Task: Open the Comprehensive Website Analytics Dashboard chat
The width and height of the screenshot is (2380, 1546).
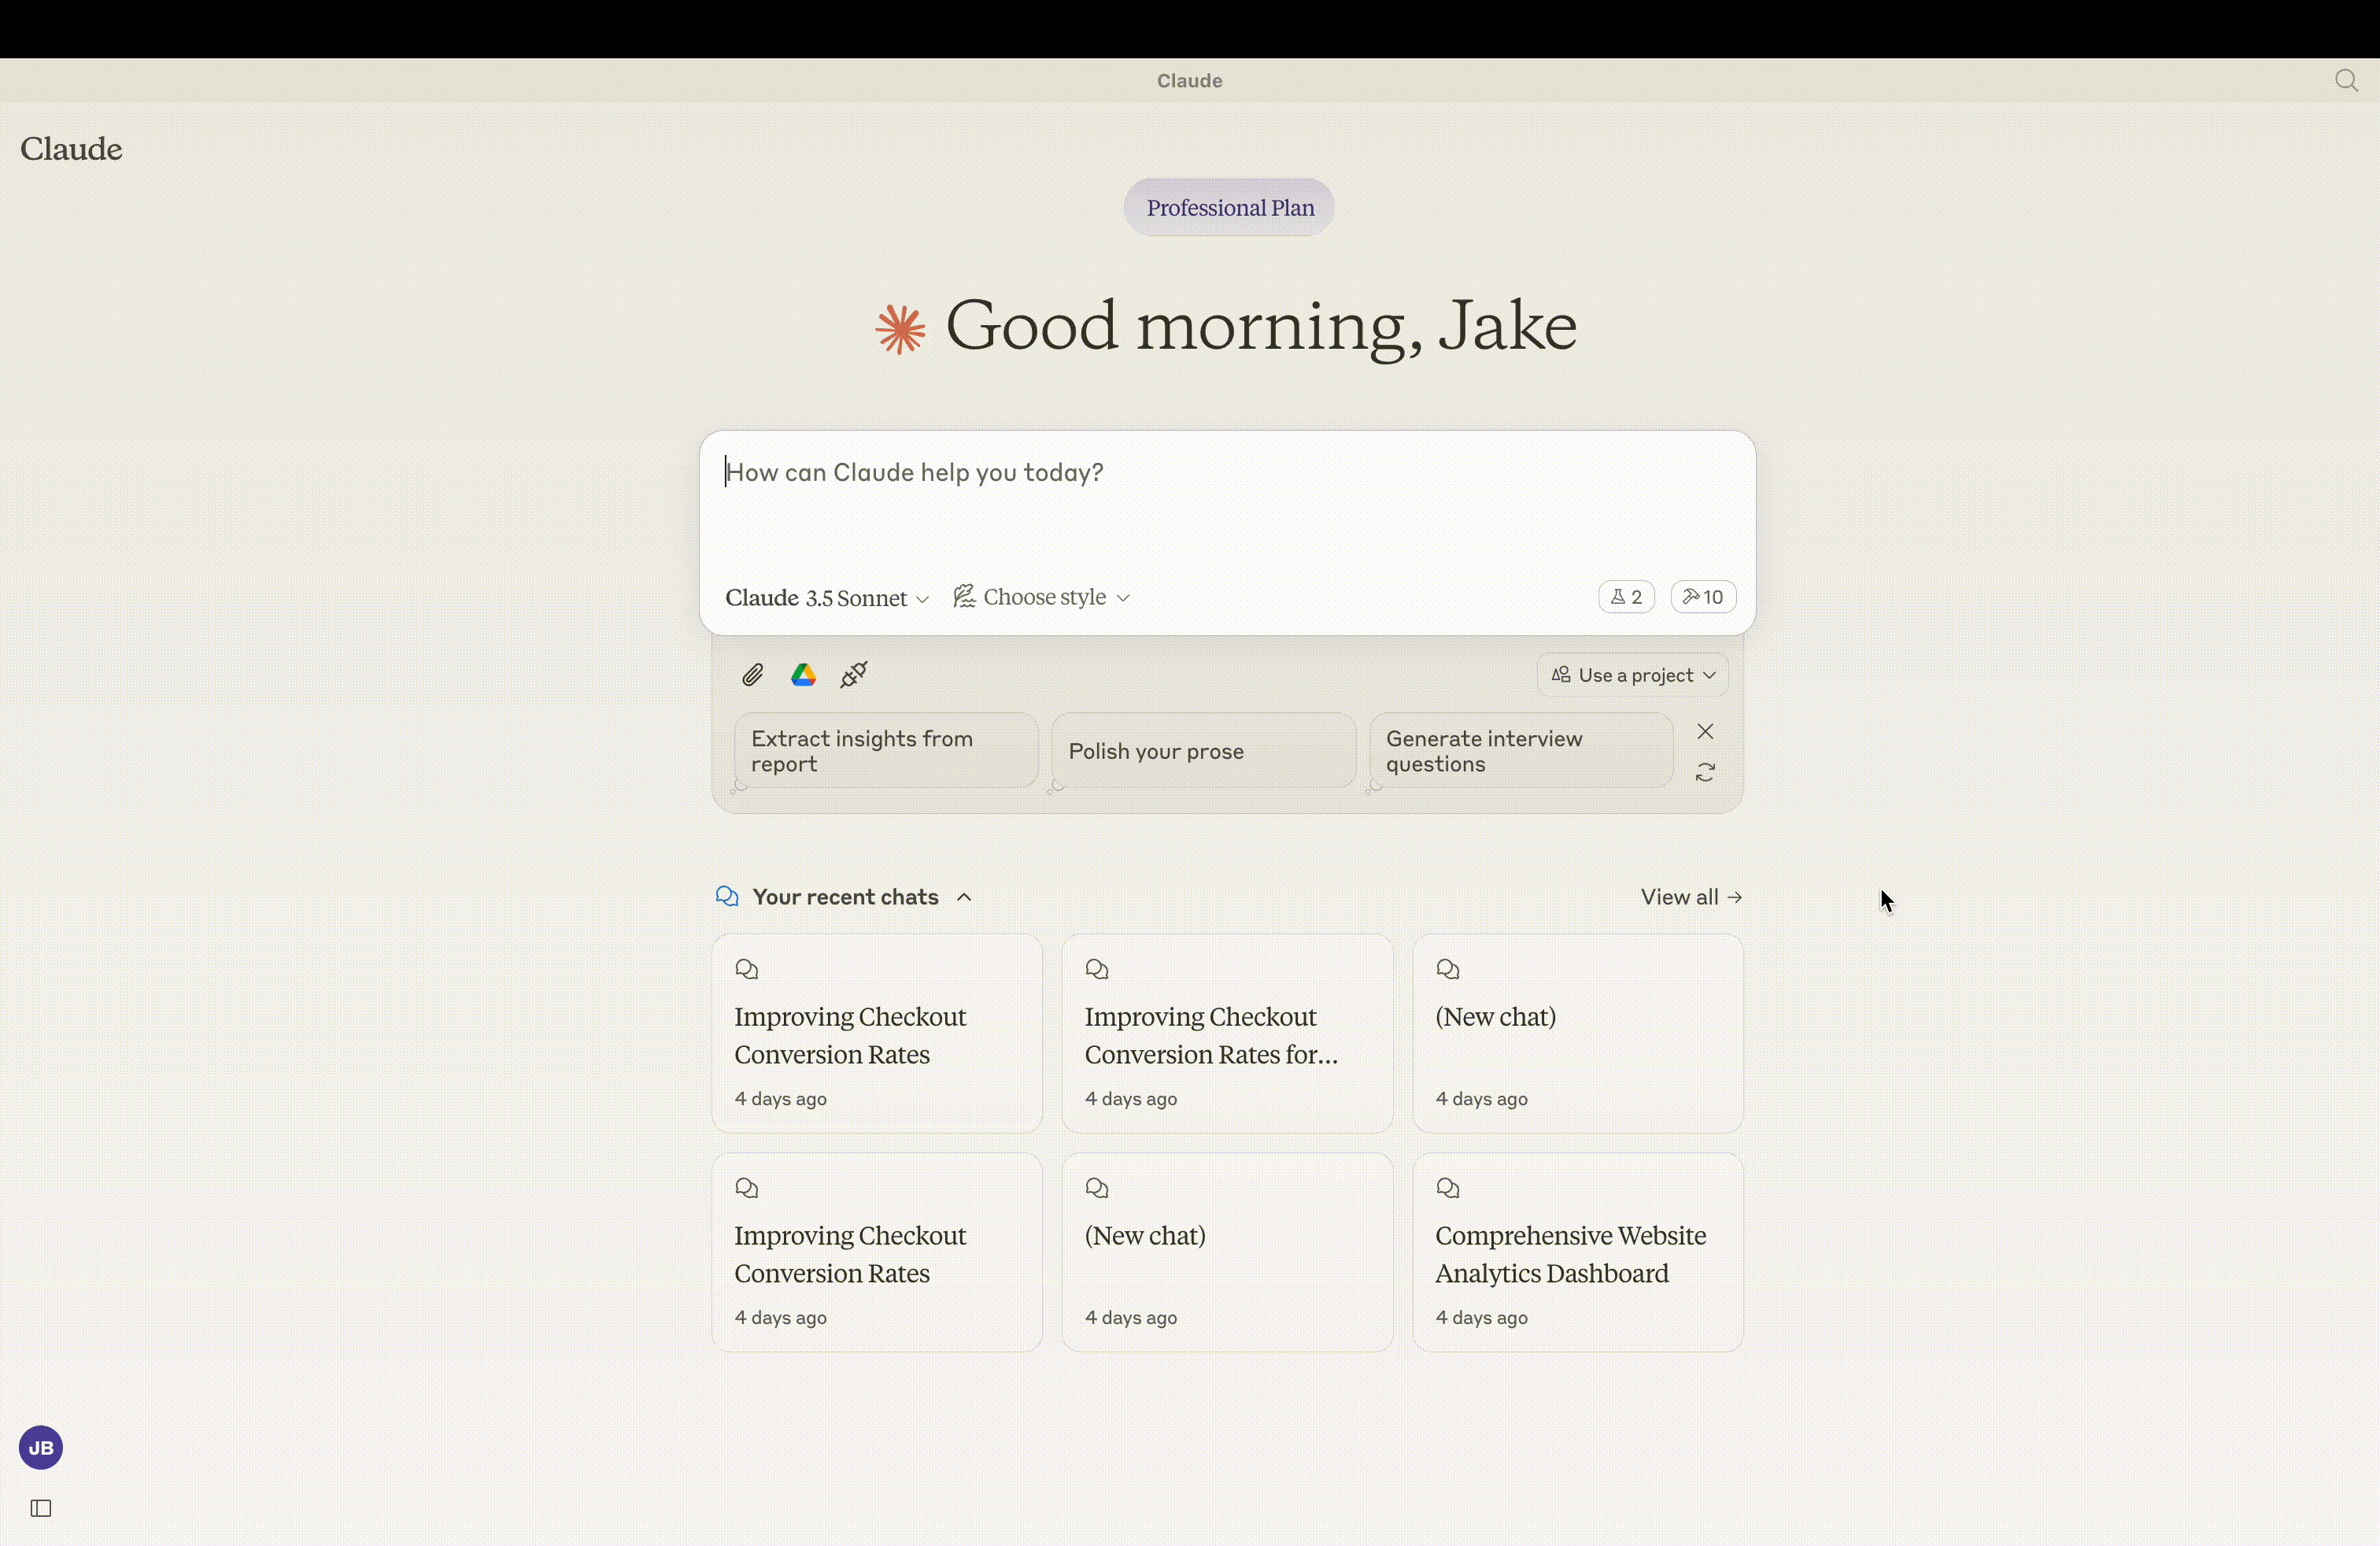Action: (1577, 1252)
